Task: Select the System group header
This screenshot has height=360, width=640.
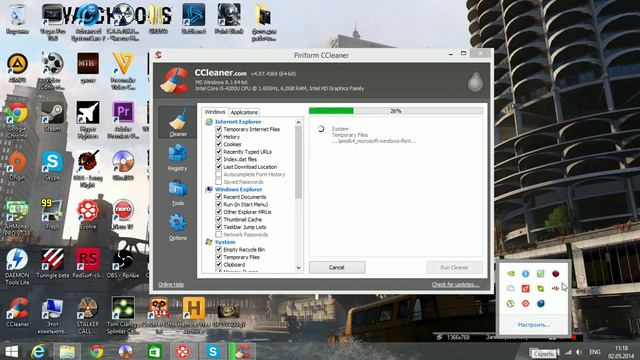Action: pos(225,242)
